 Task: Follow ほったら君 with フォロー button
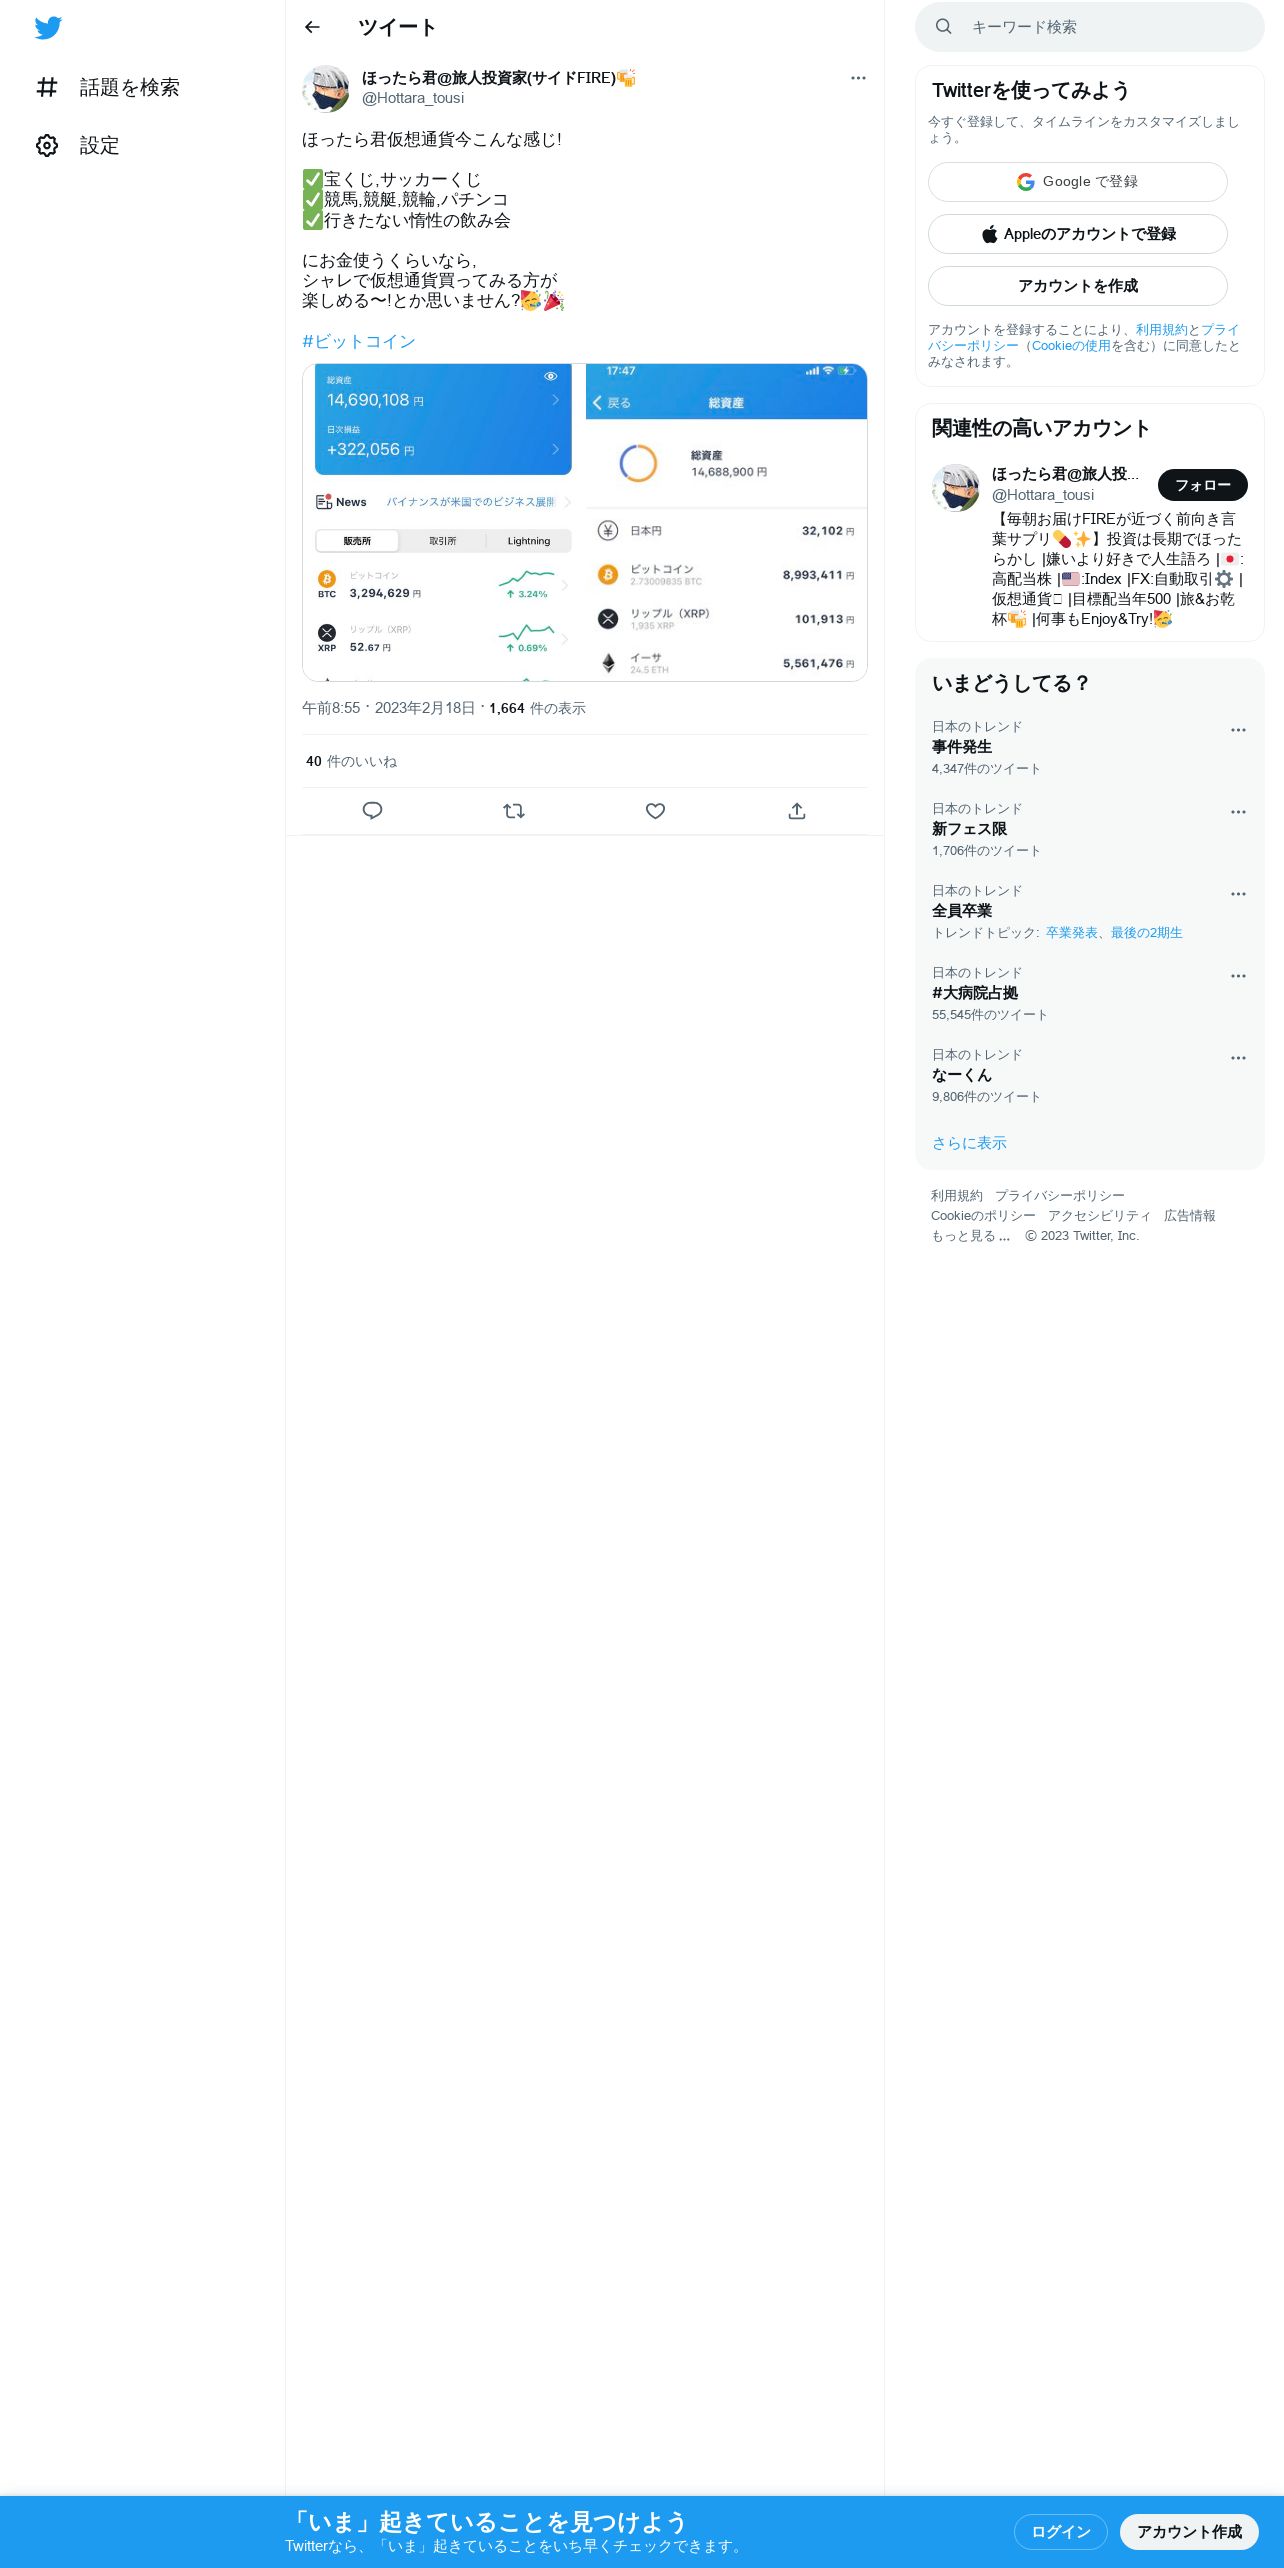coord(1203,485)
